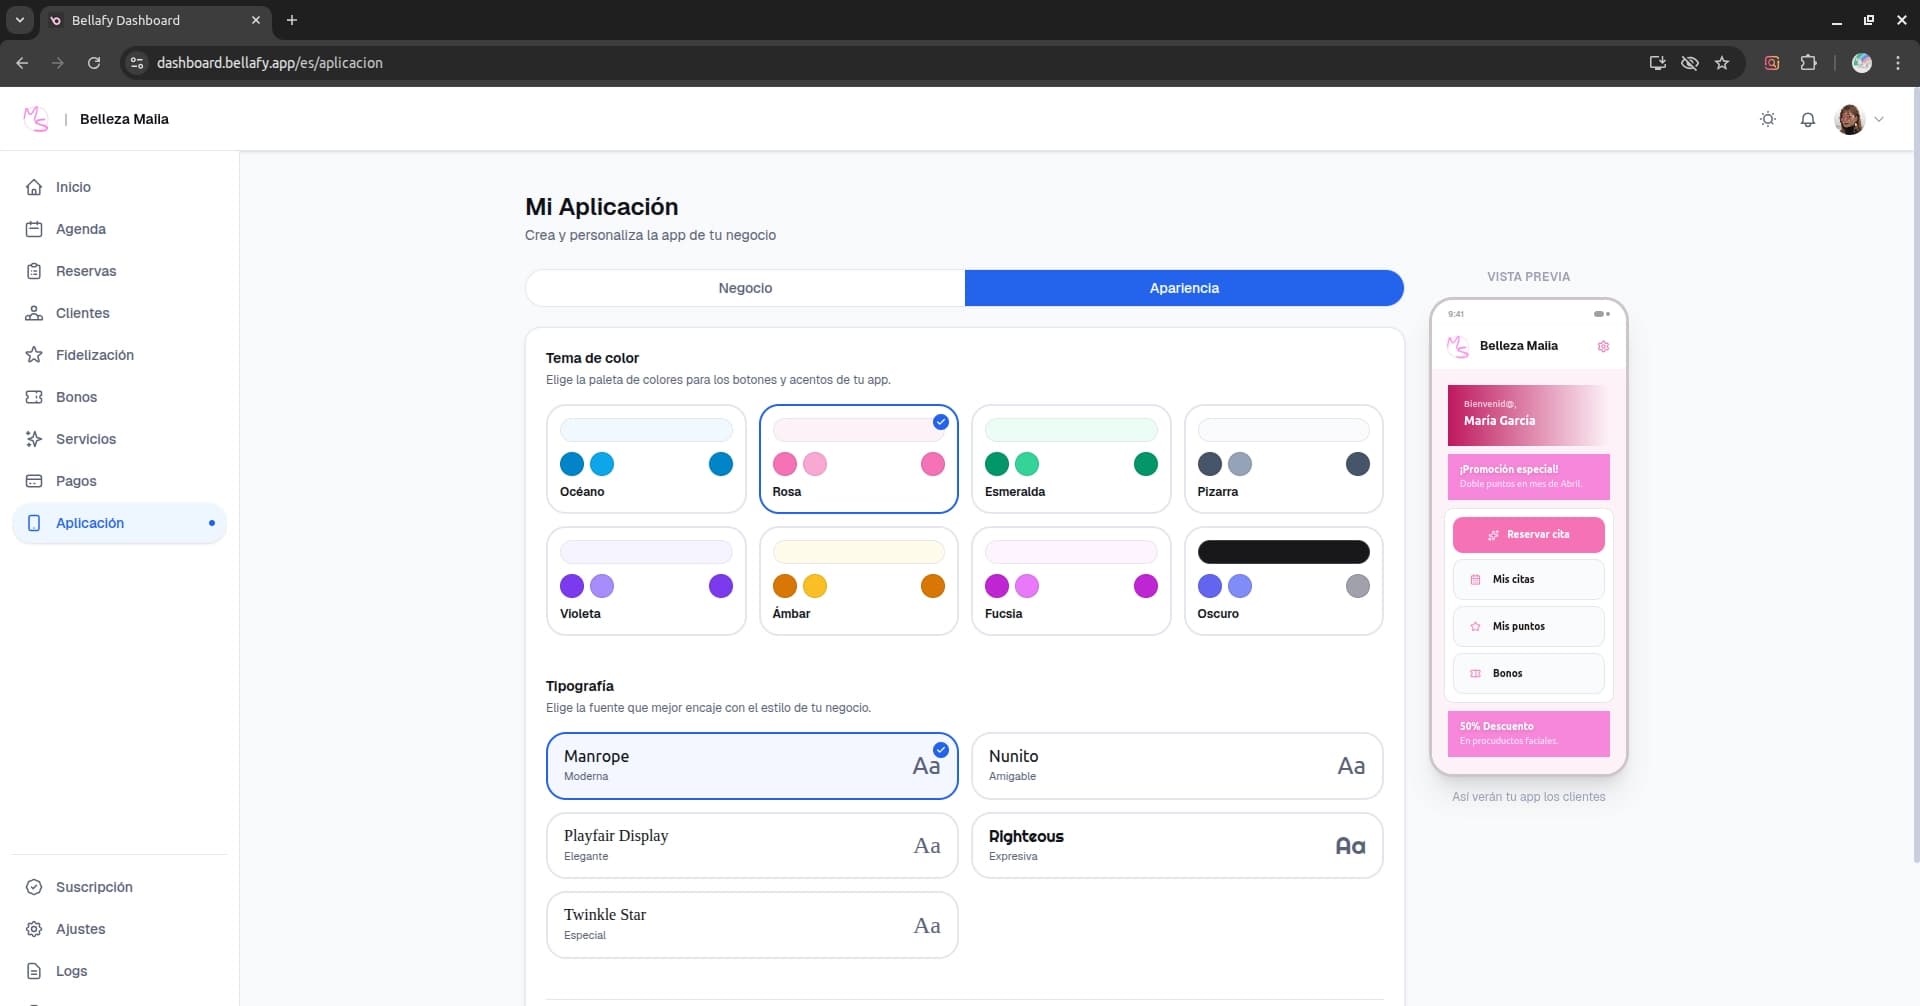This screenshot has width=1920, height=1006.
Task: Pick the Esmeralda color theme
Action: pyautogui.click(x=1070, y=459)
